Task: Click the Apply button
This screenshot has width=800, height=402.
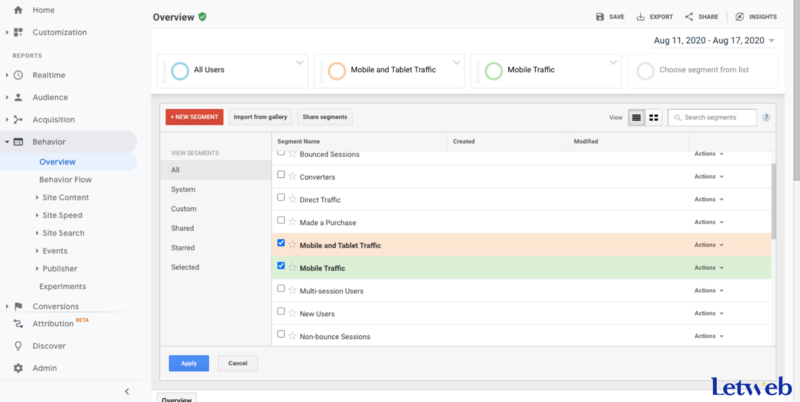Action: (x=189, y=363)
